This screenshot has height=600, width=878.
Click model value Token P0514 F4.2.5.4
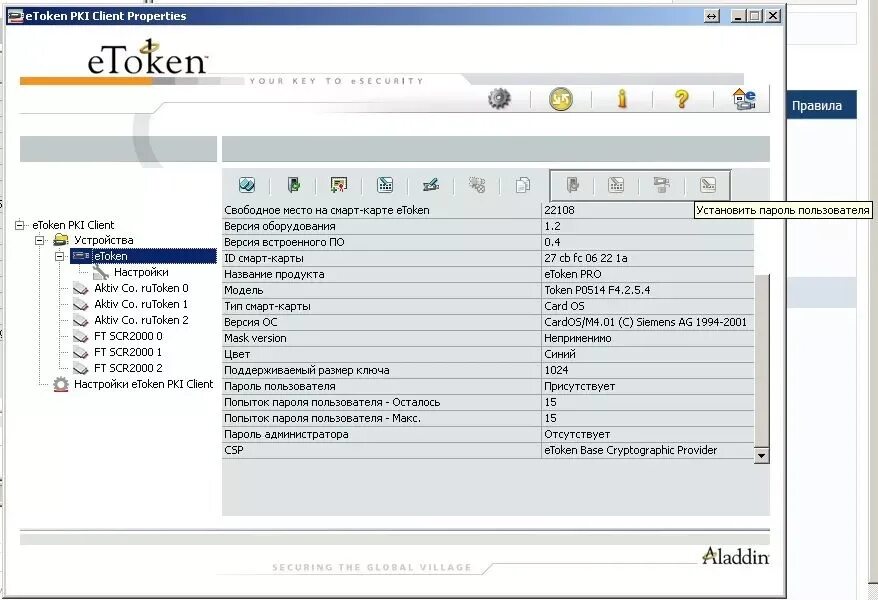[597, 290]
